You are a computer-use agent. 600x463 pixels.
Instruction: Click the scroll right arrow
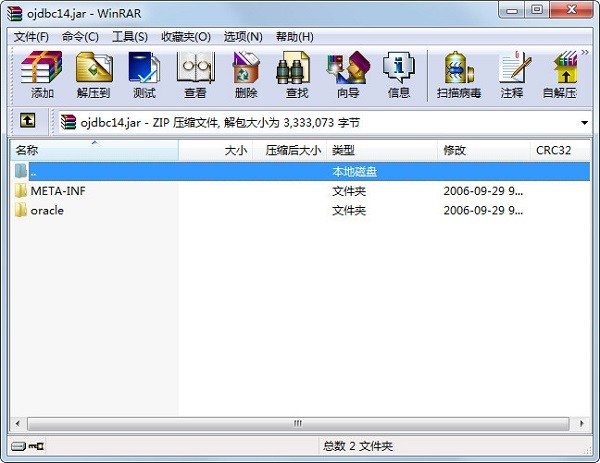tap(582, 424)
